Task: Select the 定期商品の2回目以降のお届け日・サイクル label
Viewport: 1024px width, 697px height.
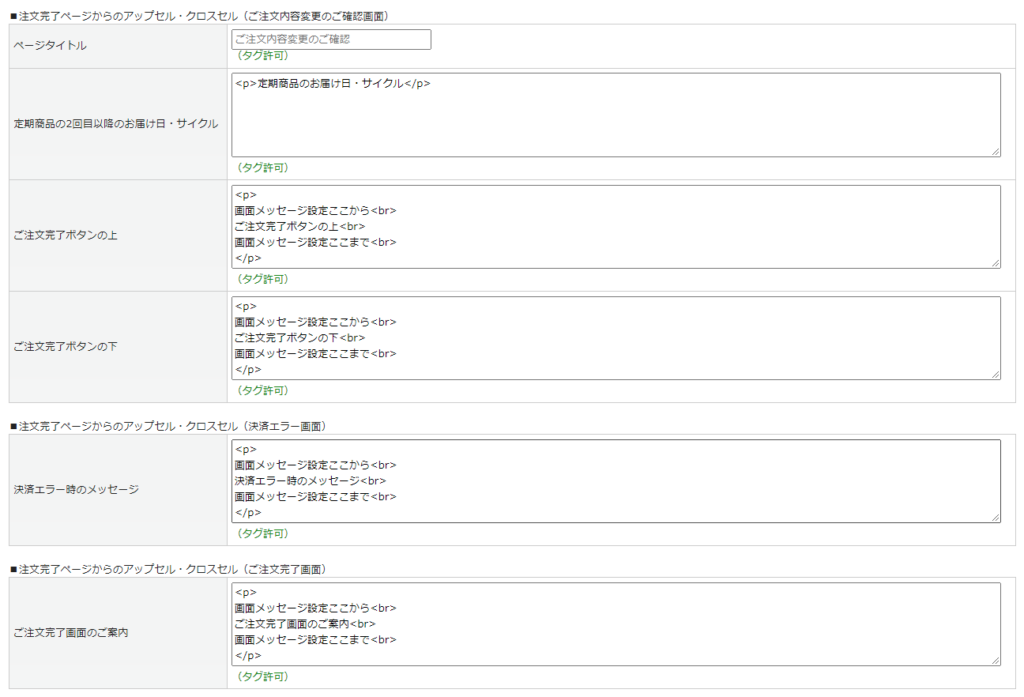Action: point(116,123)
